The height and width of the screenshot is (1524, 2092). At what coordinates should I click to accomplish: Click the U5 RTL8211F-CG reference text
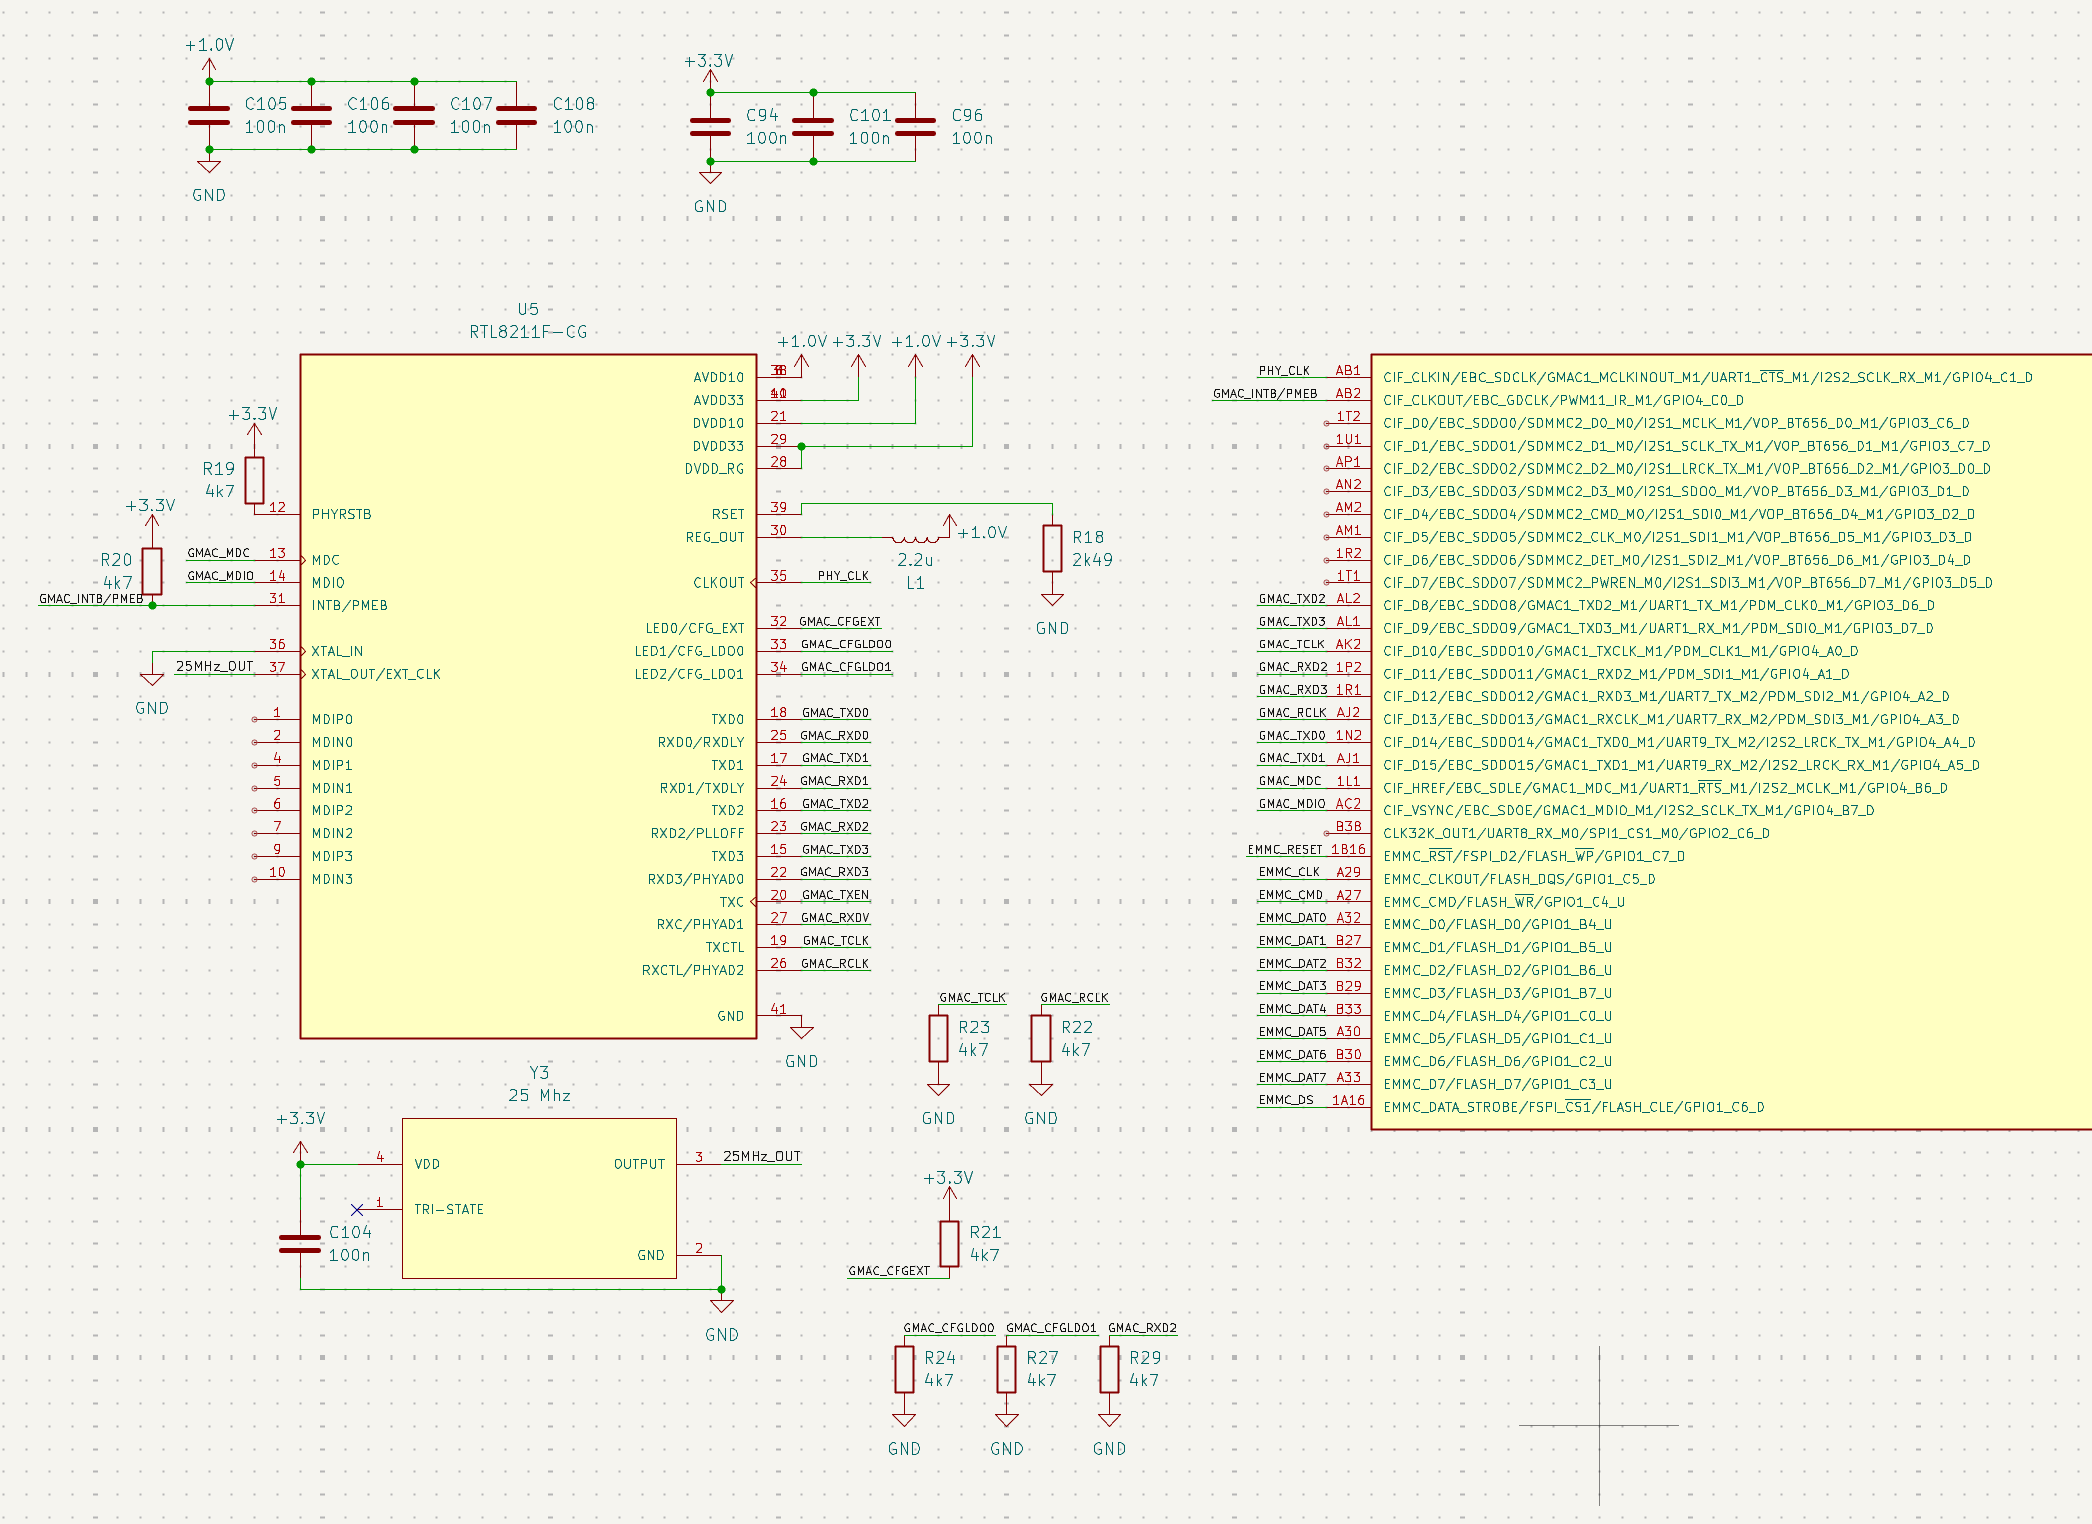click(x=528, y=309)
